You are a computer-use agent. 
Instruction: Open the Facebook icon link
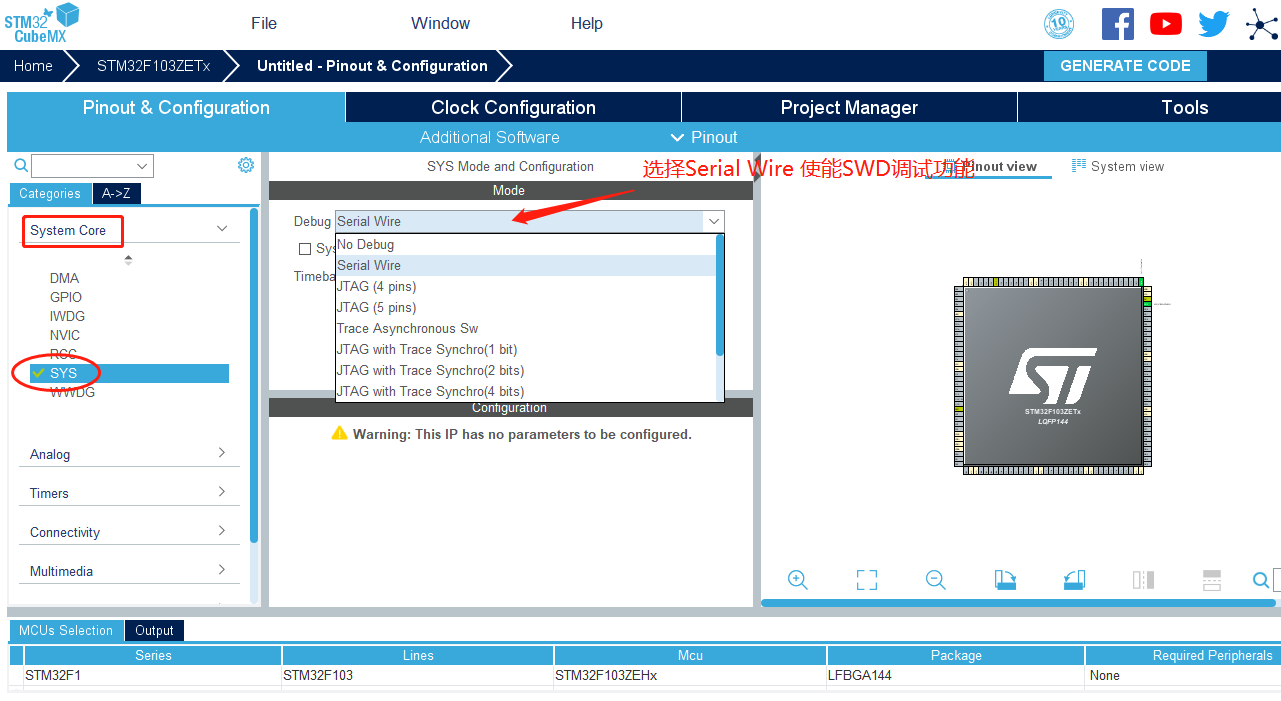[1118, 24]
